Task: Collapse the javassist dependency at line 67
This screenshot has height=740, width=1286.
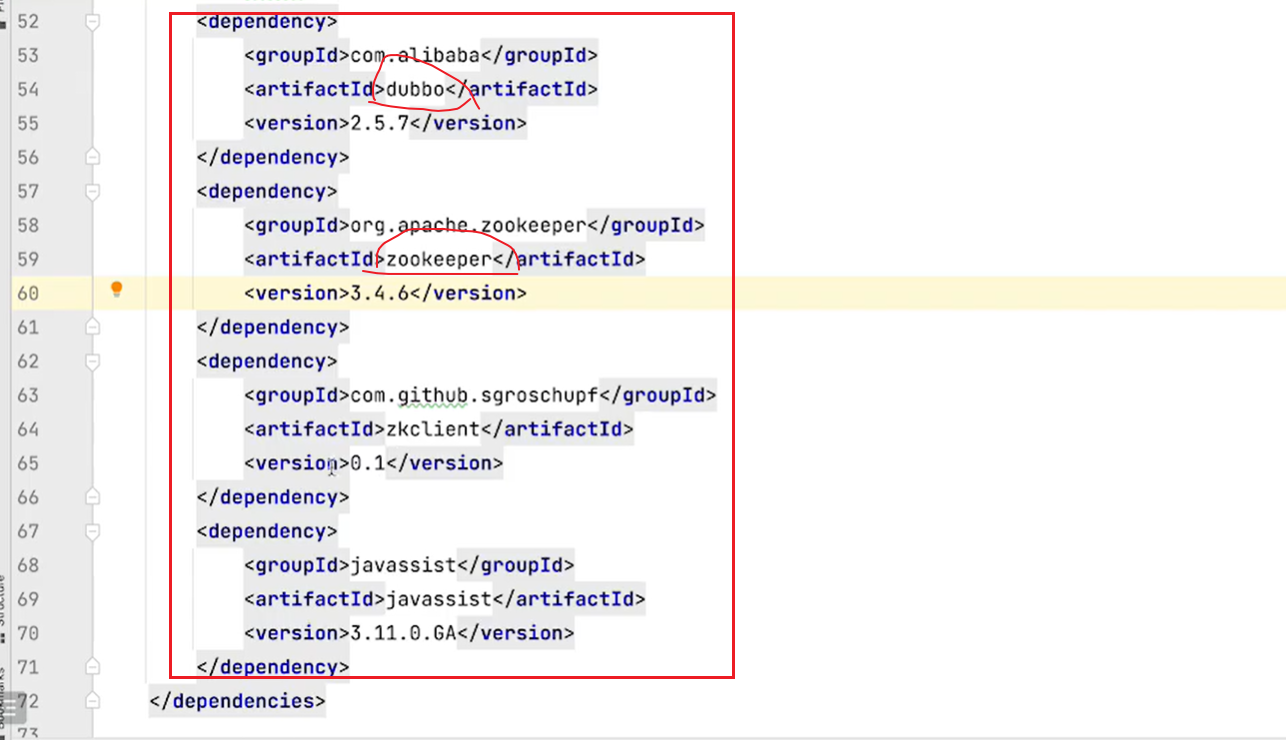Action: 92,531
